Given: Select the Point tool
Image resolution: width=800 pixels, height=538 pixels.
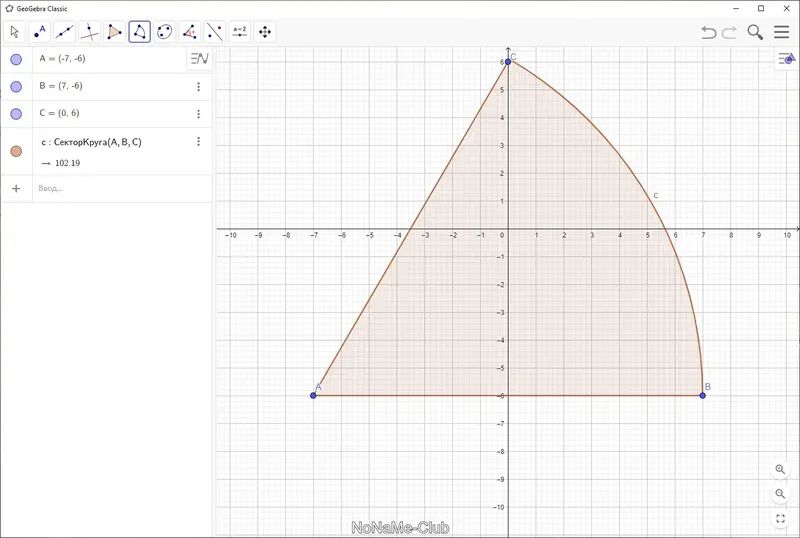Looking at the screenshot, I should [39, 32].
